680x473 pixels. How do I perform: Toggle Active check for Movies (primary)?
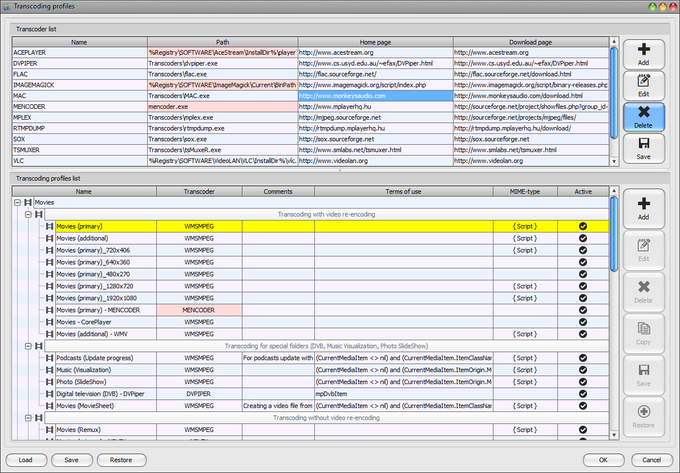point(583,226)
